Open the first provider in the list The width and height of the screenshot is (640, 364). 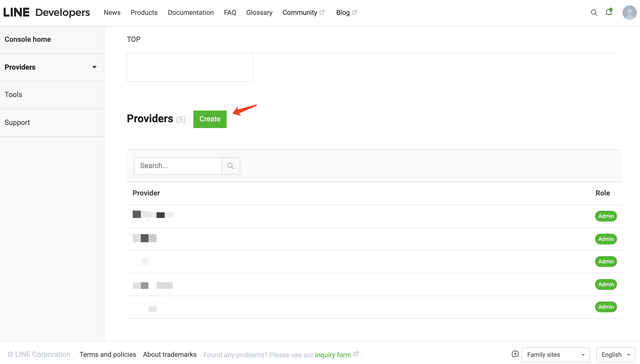click(152, 215)
